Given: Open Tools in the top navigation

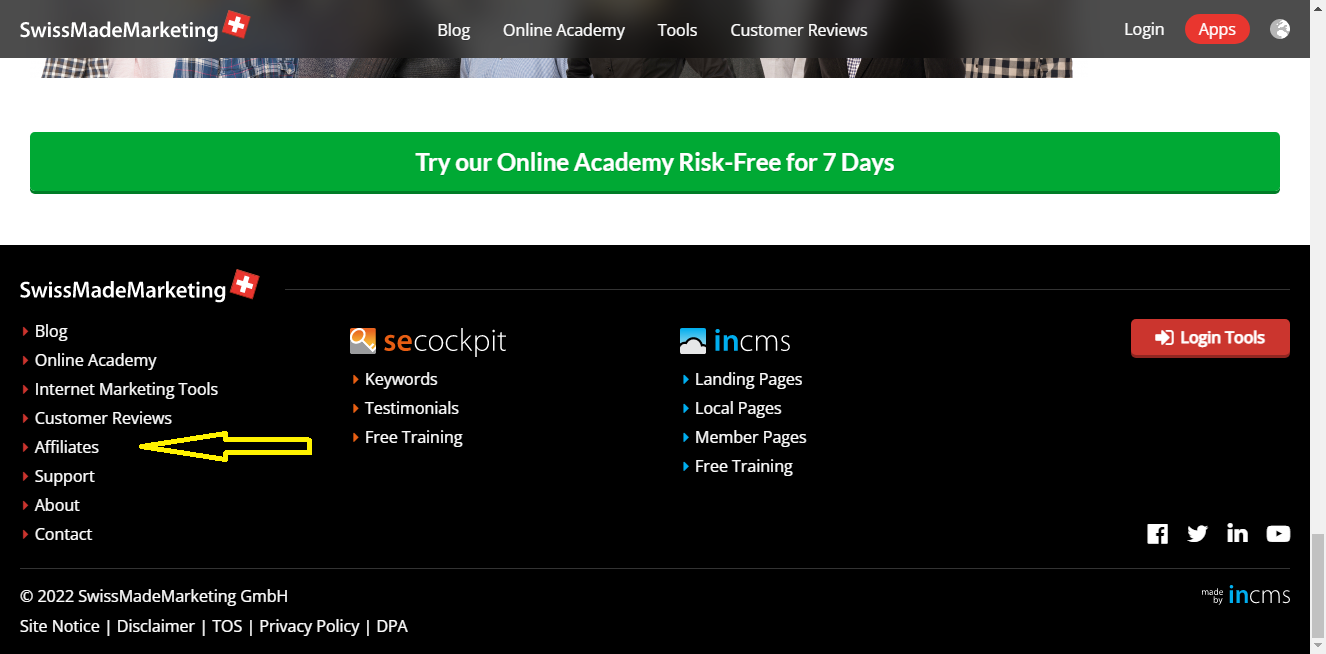Looking at the screenshot, I should pos(677,30).
